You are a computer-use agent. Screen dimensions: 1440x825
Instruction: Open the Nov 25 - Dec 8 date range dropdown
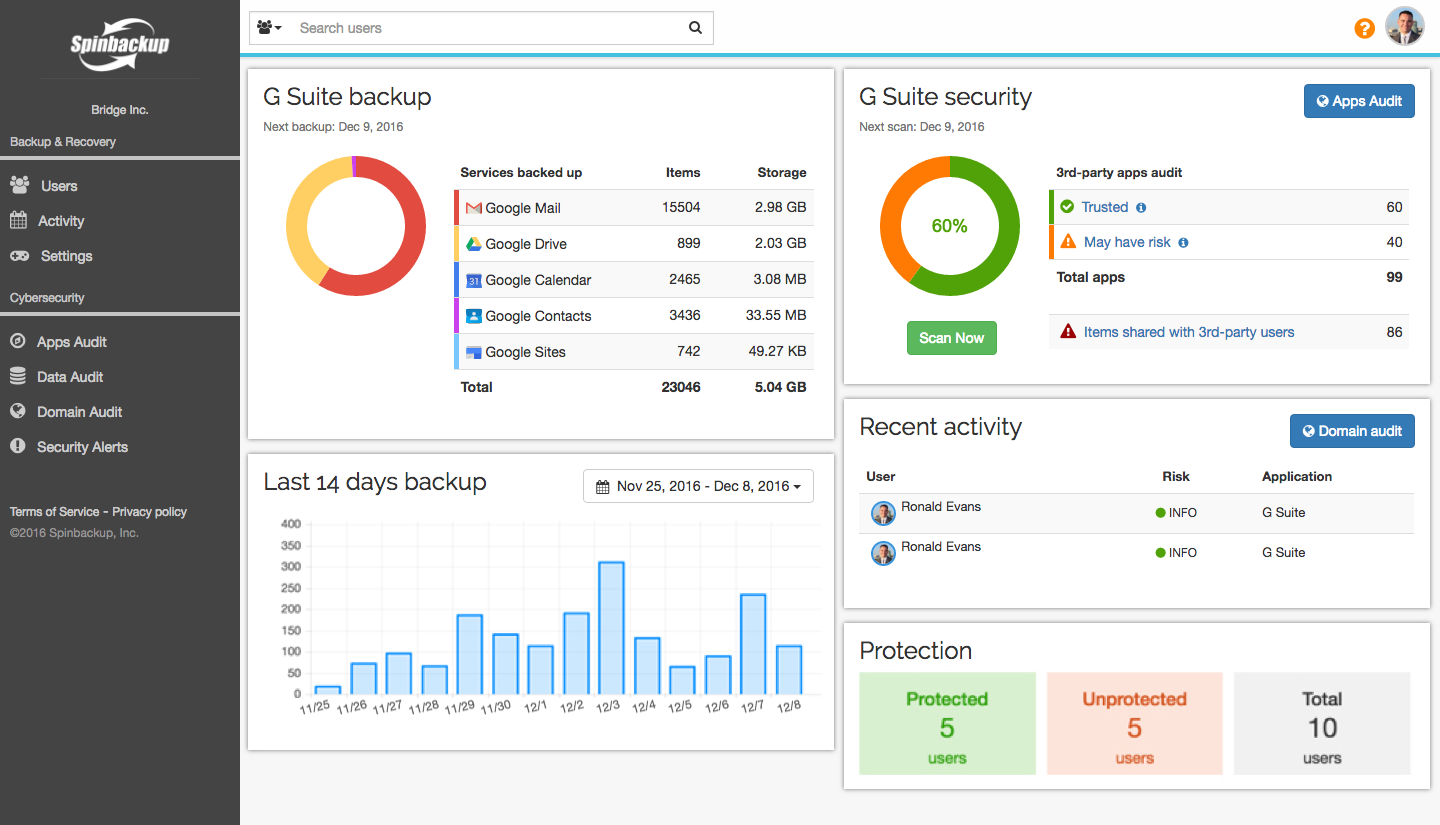698,487
